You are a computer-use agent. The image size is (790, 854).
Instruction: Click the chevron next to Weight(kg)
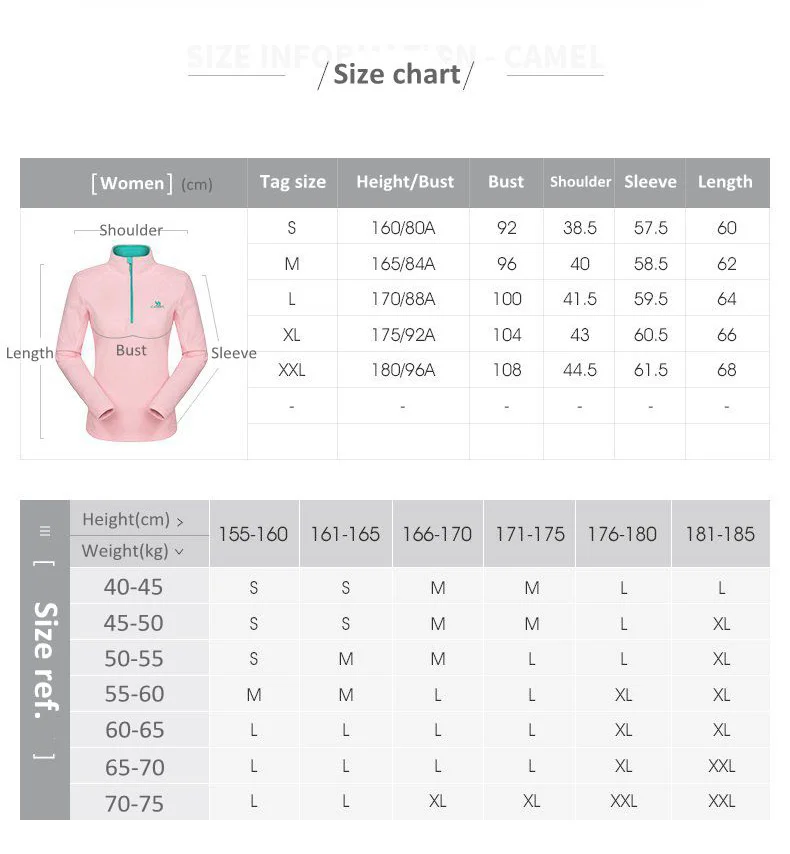tap(179, 552)
